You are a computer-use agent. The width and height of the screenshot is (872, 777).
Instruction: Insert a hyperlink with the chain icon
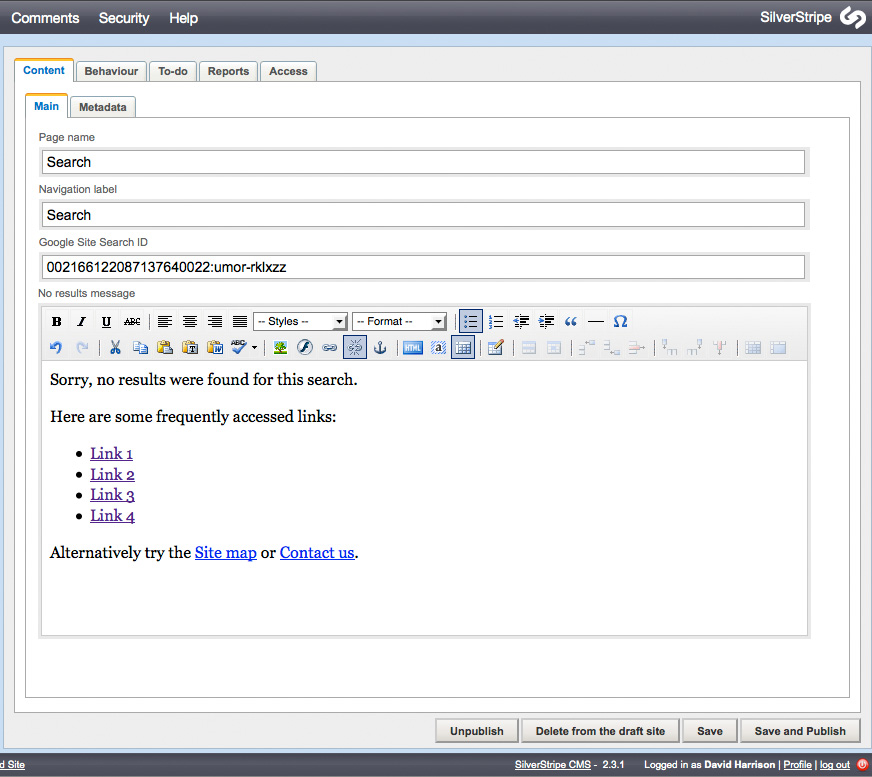tap(330, 348)
